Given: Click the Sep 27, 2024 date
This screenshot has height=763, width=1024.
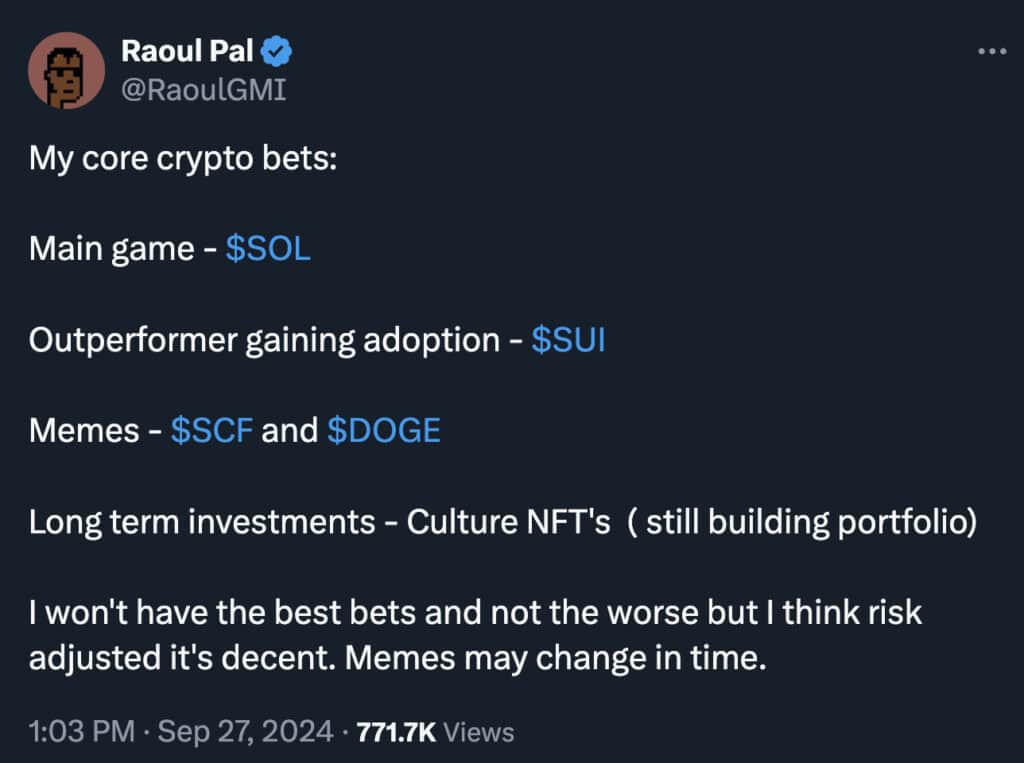Looking at the screenshot, I should tap(246, 731).
